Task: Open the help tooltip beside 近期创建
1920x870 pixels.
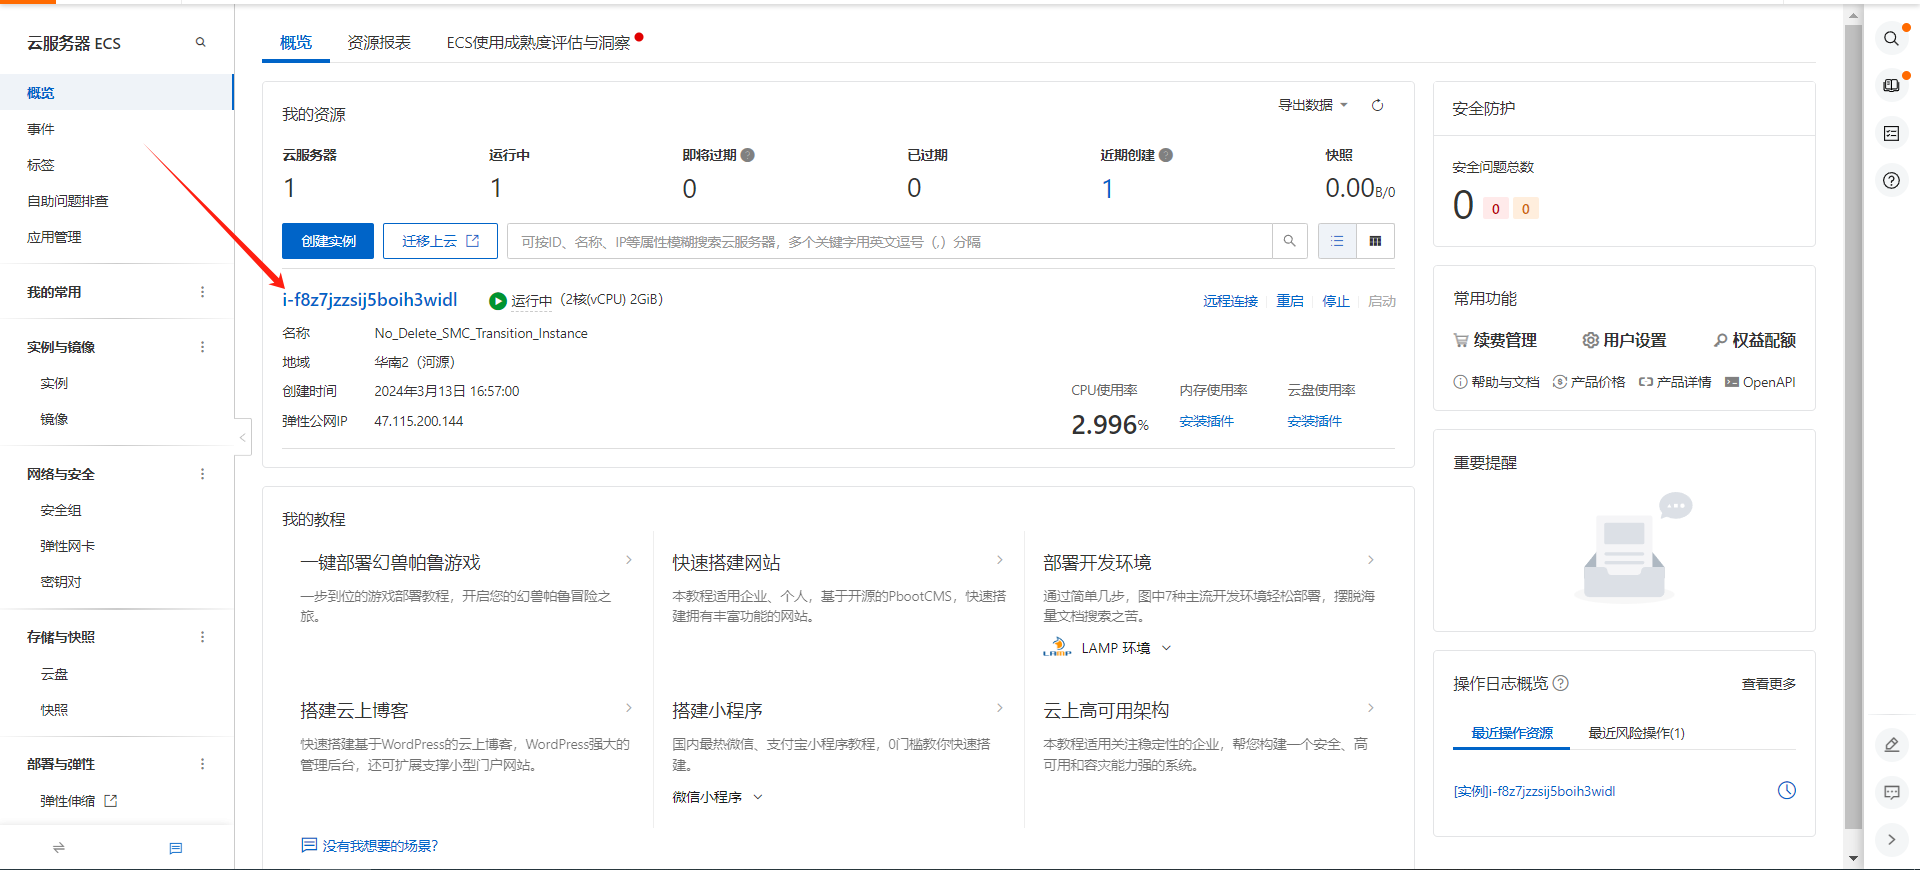Action: point(1166,155)
